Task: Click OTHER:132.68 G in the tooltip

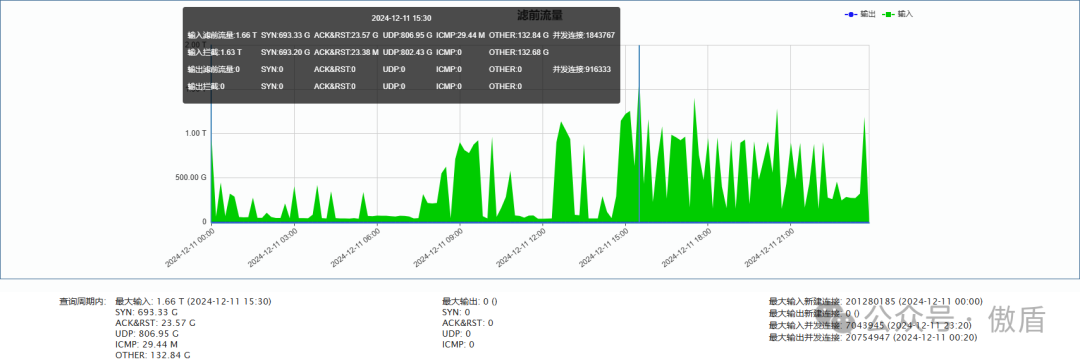Action: click(x=519, y=52)
